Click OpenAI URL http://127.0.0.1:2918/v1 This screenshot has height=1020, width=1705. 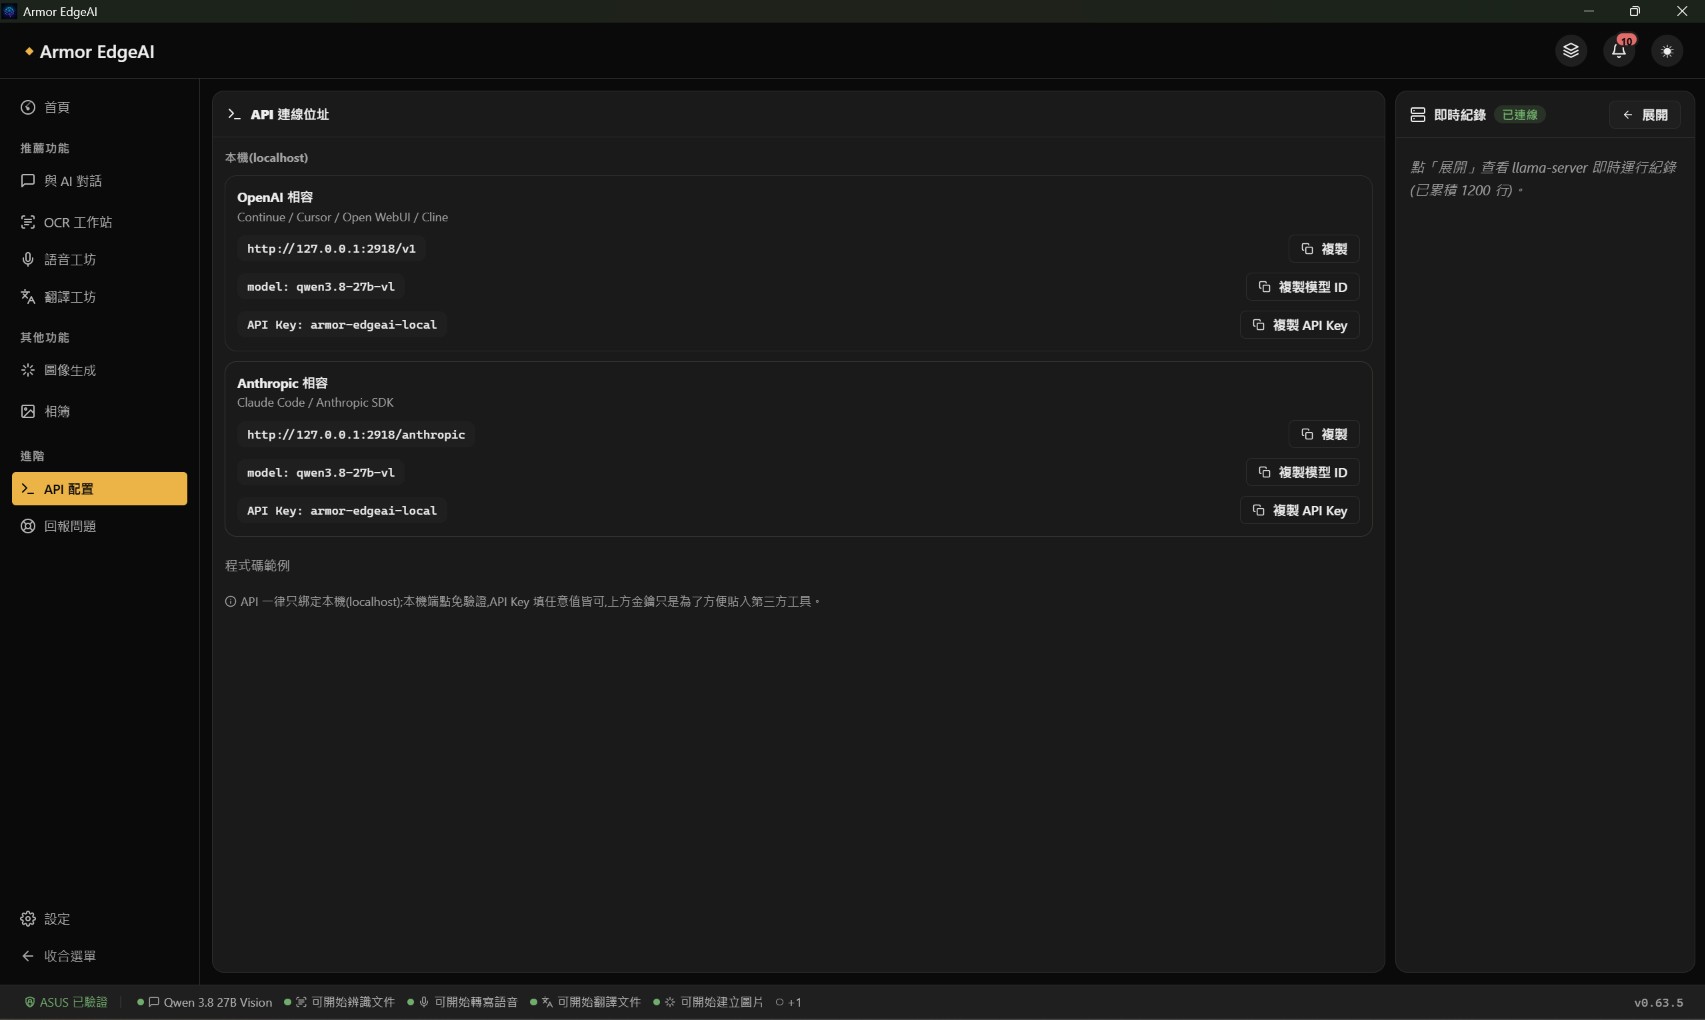point(331,249)
